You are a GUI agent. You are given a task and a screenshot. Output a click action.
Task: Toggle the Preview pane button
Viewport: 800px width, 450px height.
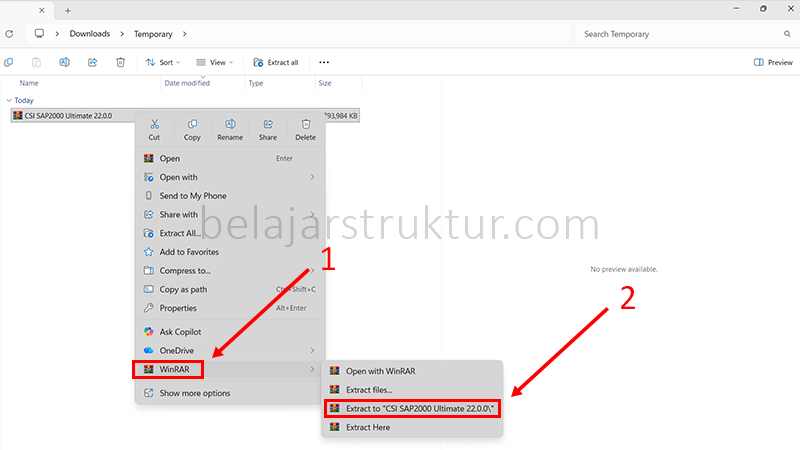click(773, 62)
